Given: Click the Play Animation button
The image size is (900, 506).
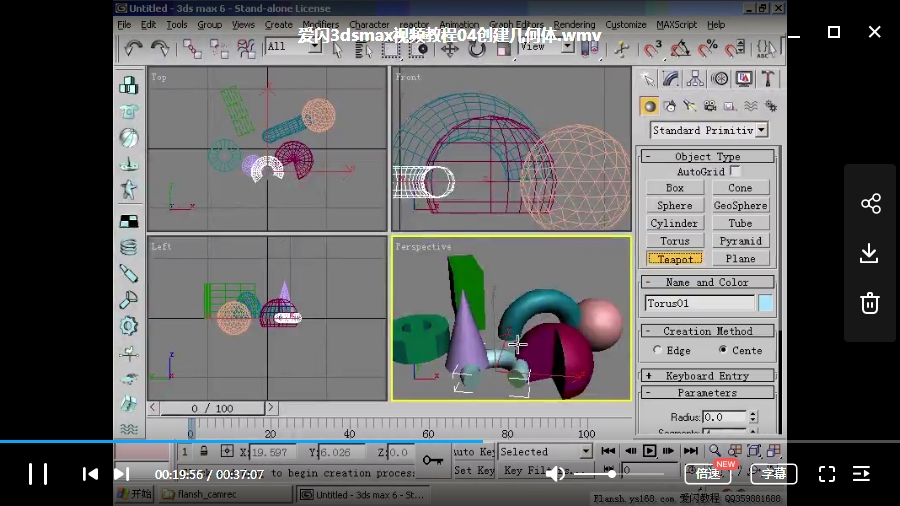Looking at the screenshot, I should [x=649, y=451].
